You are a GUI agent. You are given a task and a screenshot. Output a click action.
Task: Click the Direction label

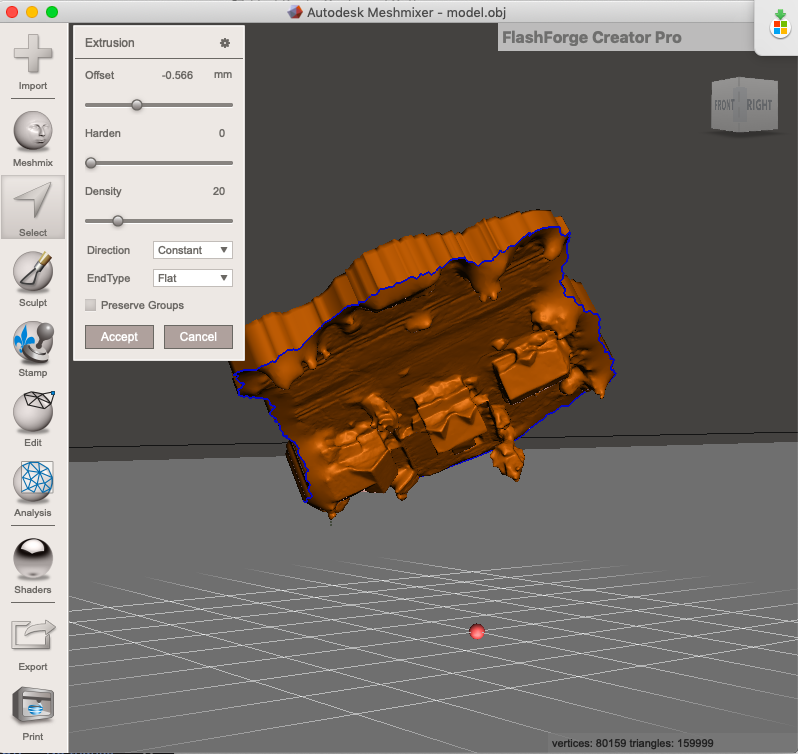[108, 250]
